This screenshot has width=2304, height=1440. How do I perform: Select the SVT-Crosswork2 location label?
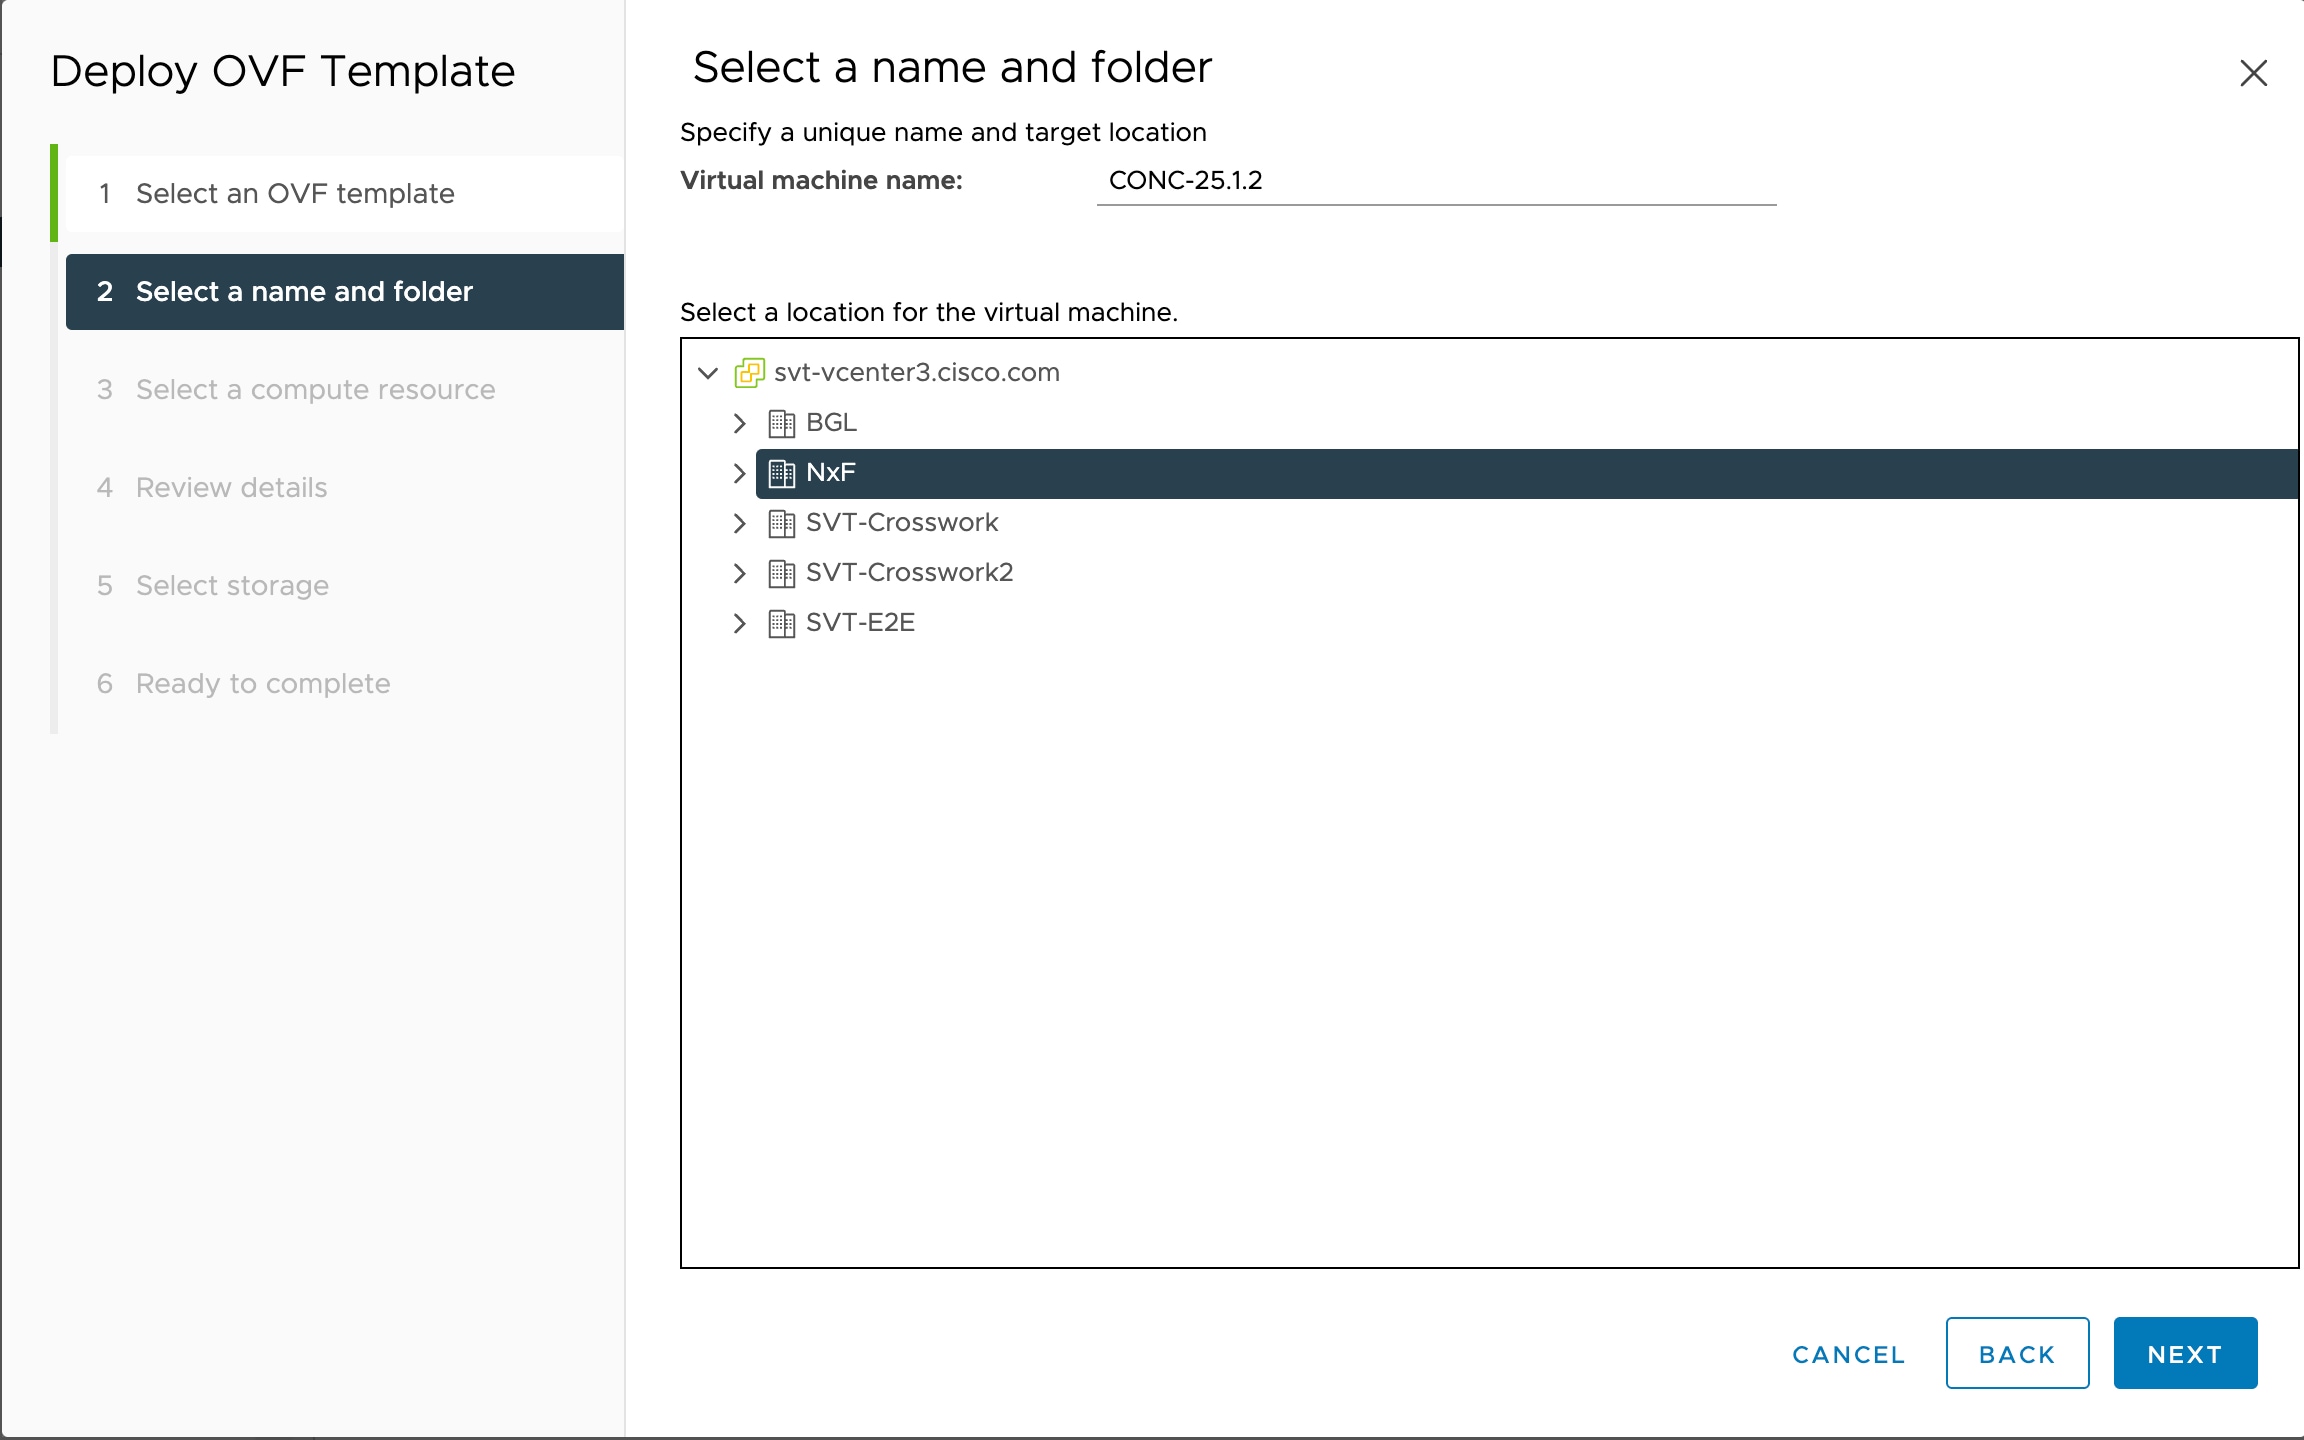tap(909, 573)
